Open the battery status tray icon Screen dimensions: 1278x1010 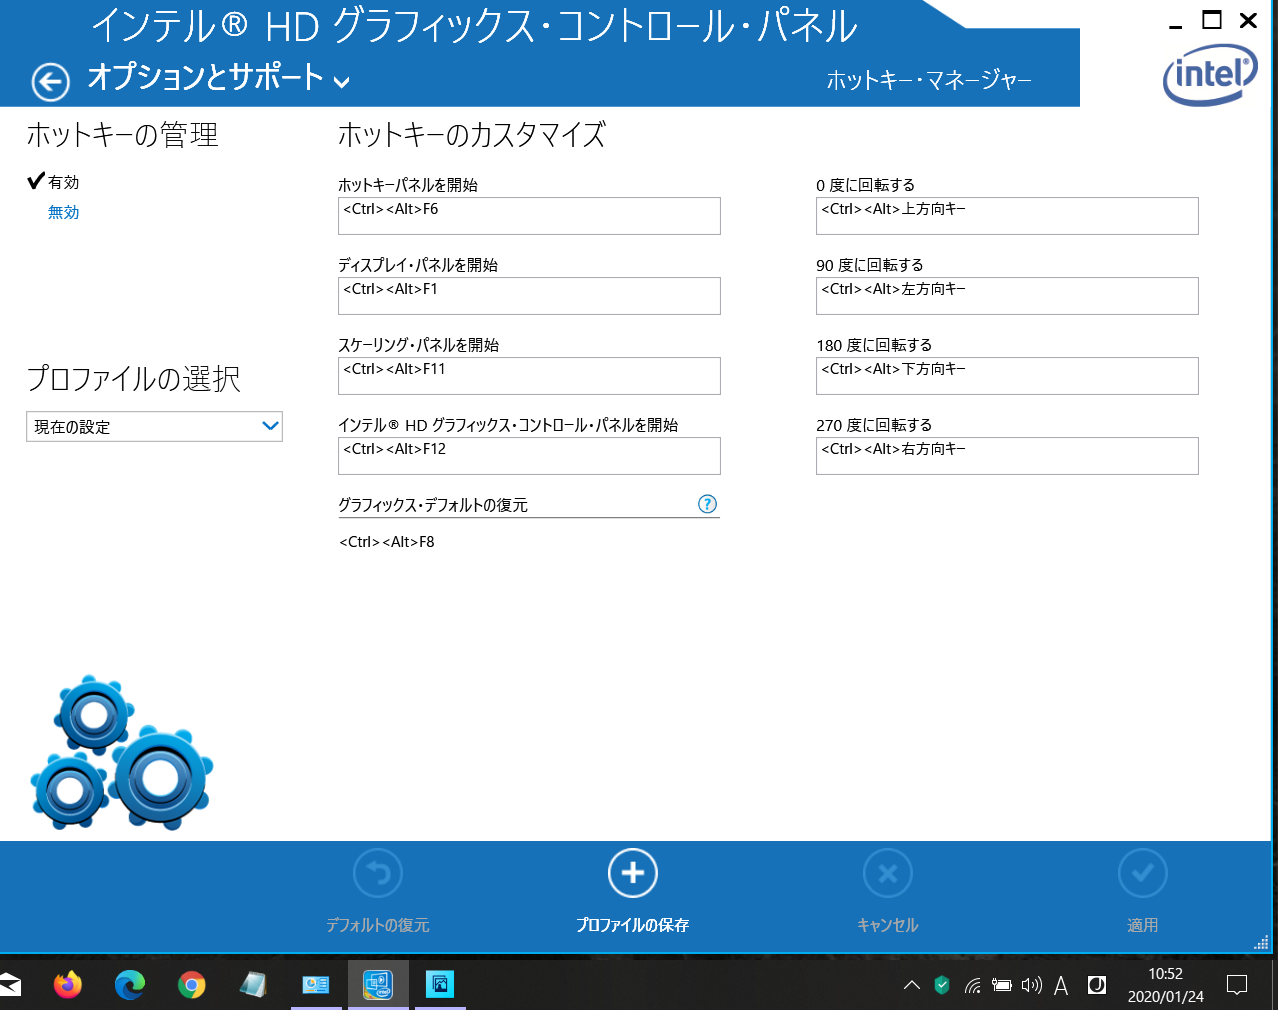(x=1002, y=986)
